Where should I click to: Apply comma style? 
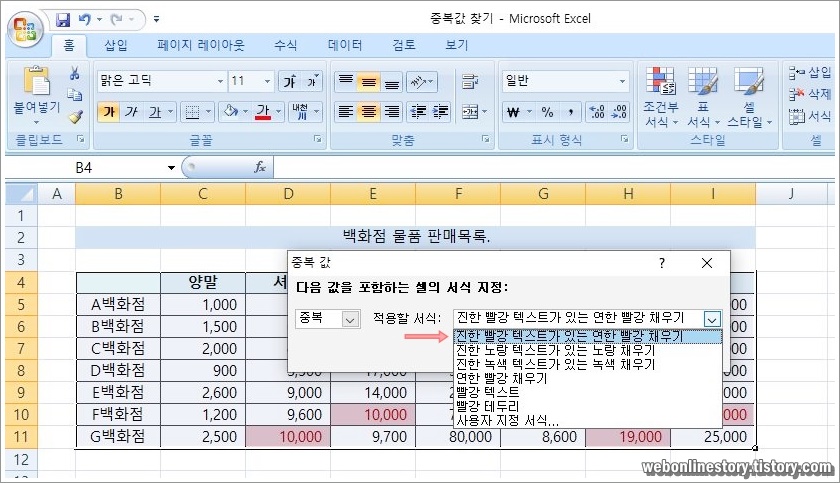point(571,112)
